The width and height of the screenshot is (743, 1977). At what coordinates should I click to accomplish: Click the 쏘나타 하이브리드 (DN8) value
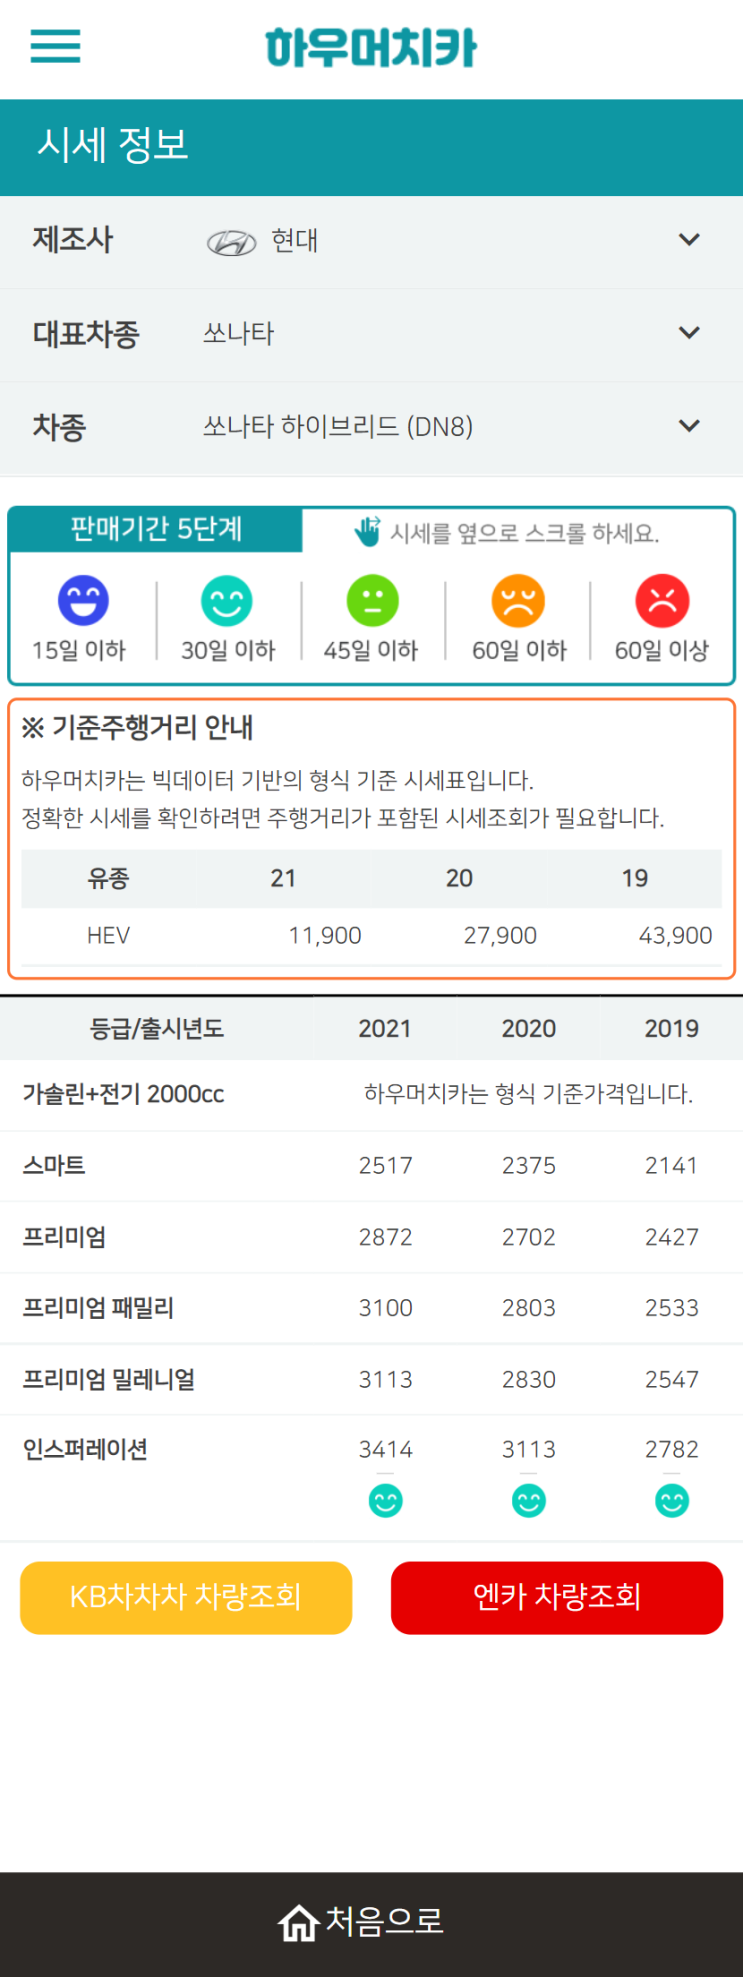[x=338, y=427]
